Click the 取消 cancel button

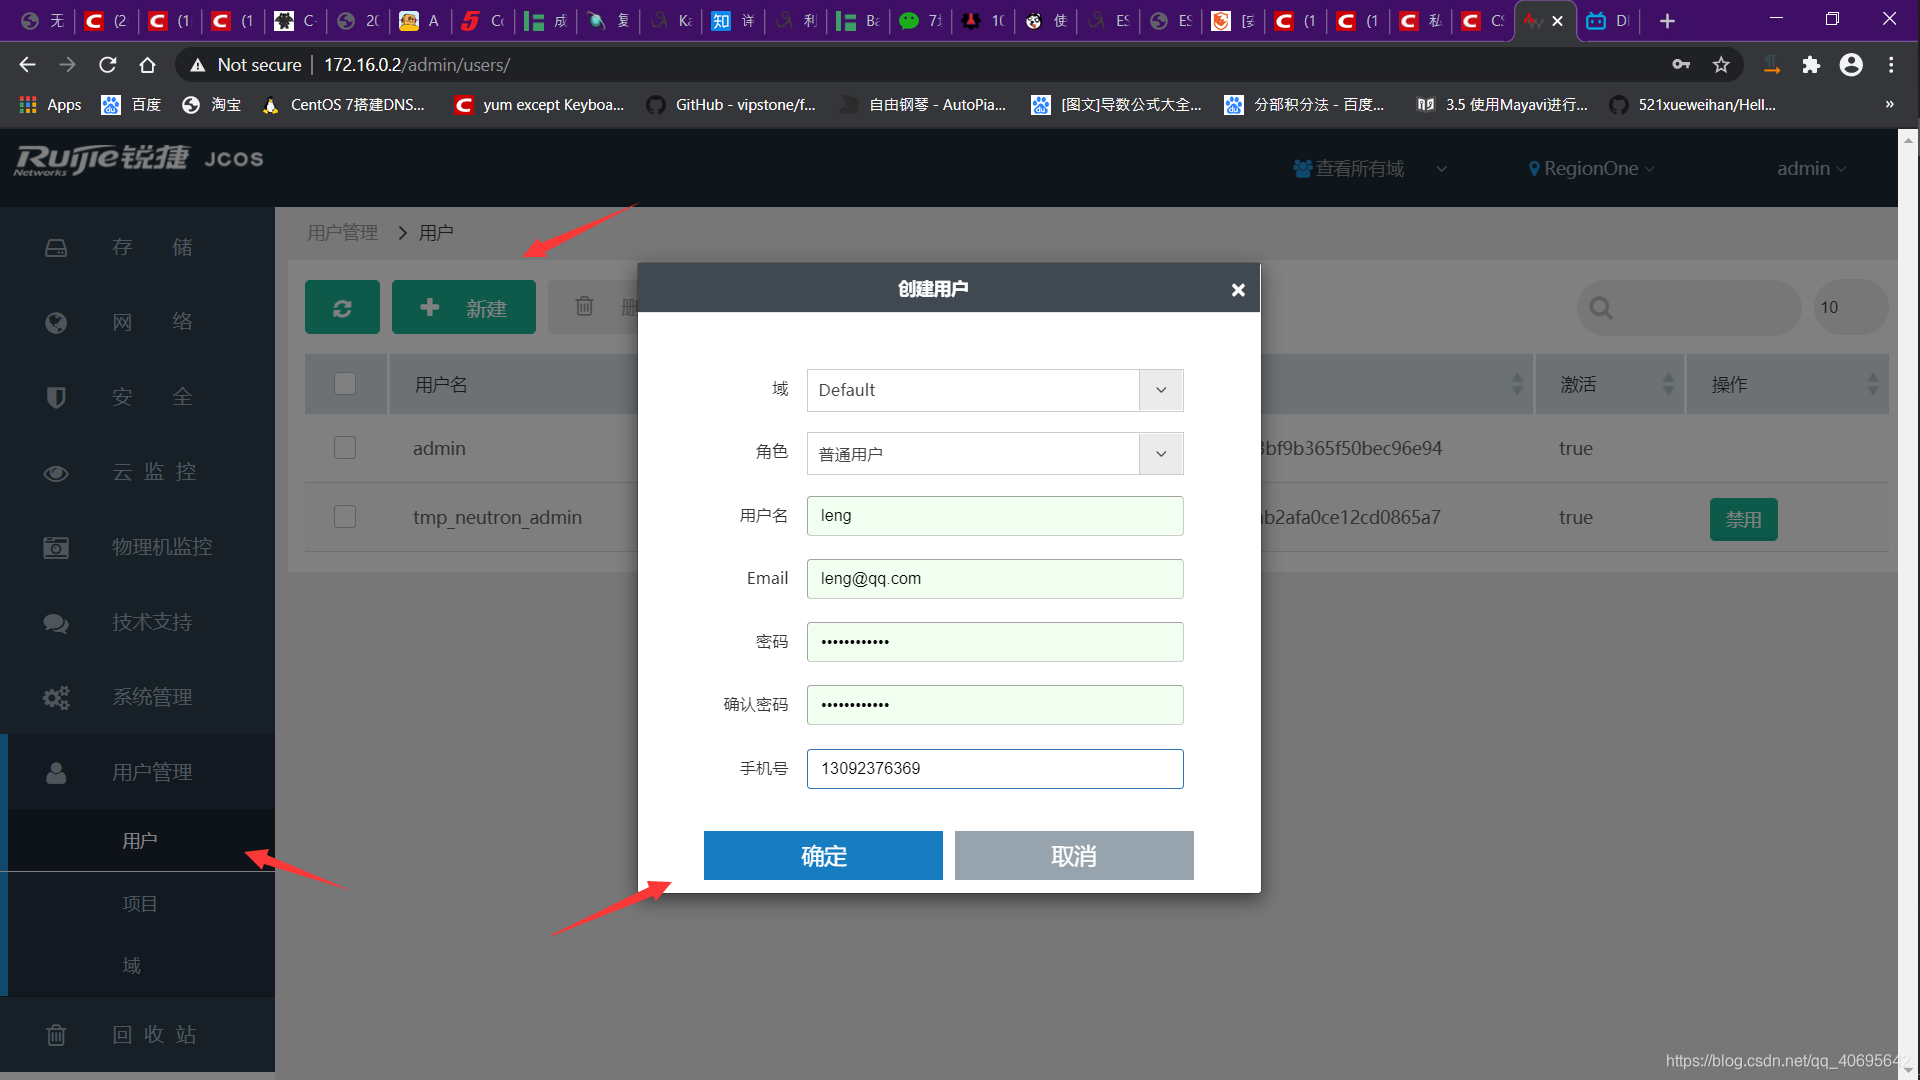click(1074, 856)
